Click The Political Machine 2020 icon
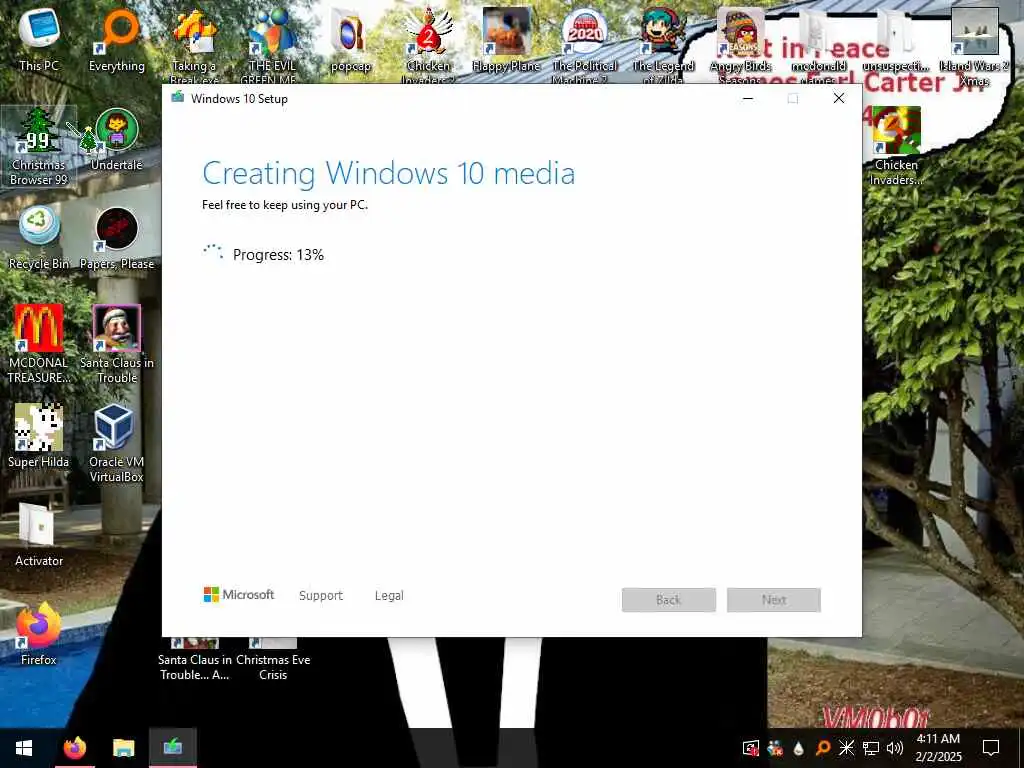Viewport: 1024px width, 768px height. (584, 44)
